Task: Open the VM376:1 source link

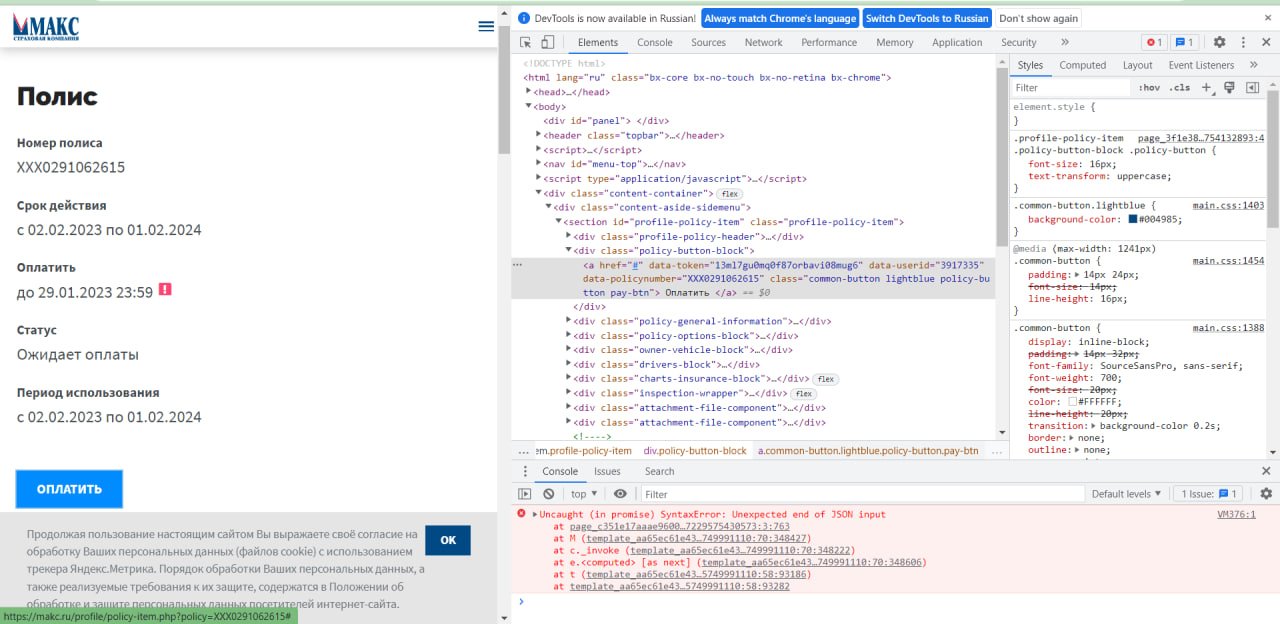Action: (x=1236, y=514)
